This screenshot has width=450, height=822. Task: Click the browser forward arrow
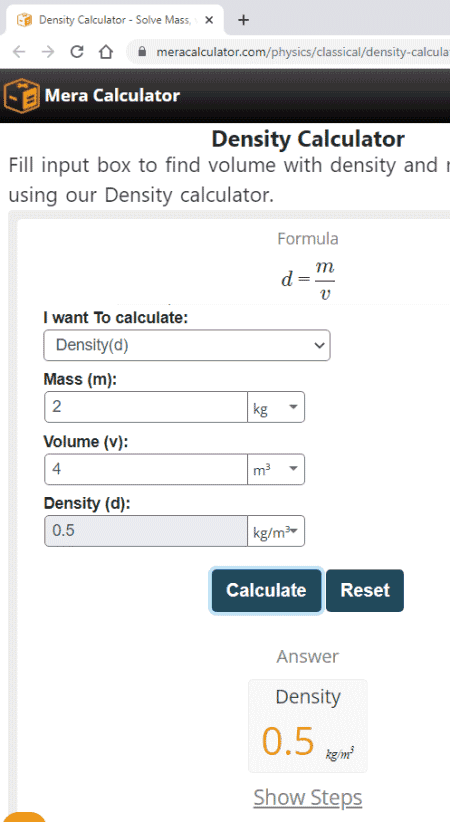pos(48,51)
